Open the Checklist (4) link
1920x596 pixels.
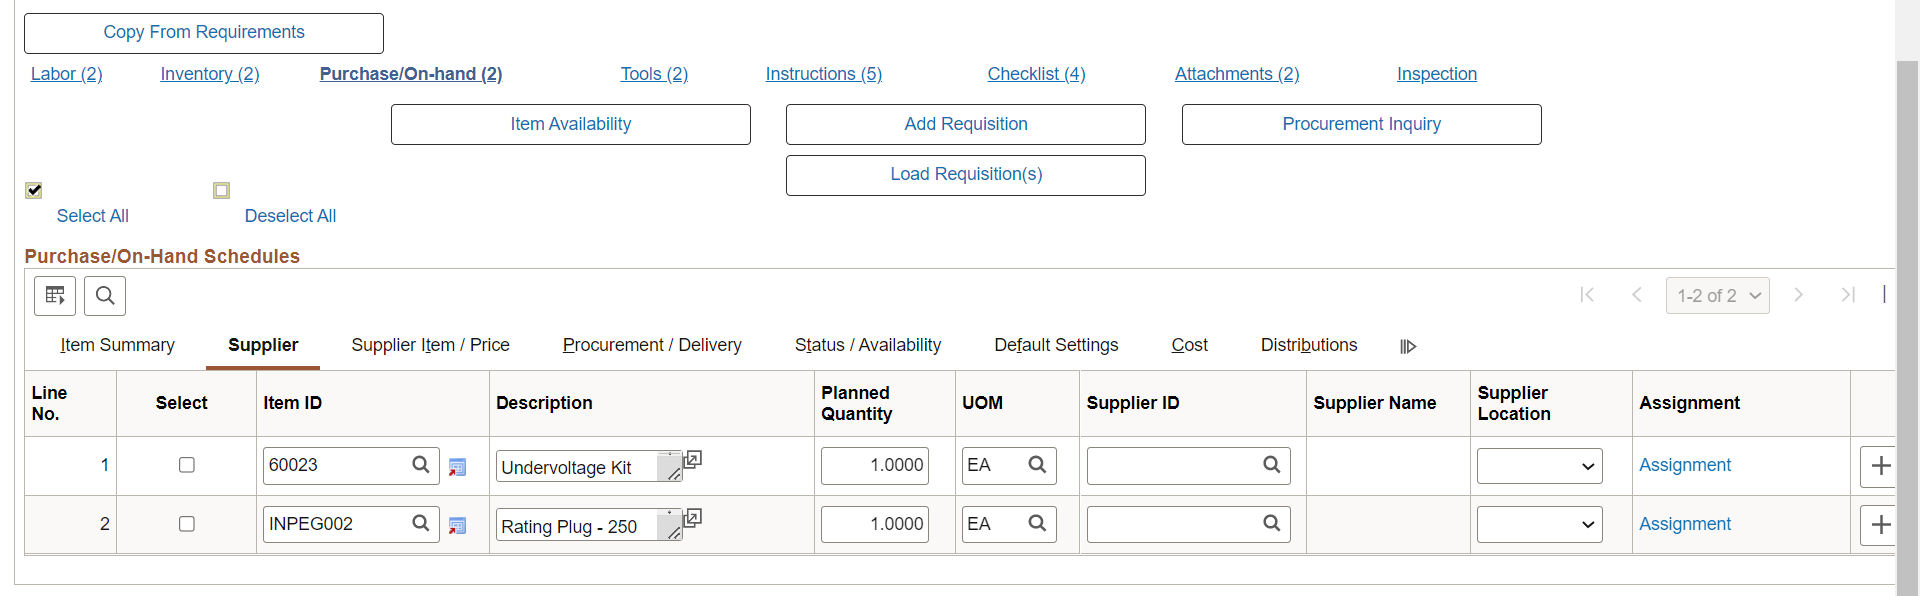coord(1036,74)
